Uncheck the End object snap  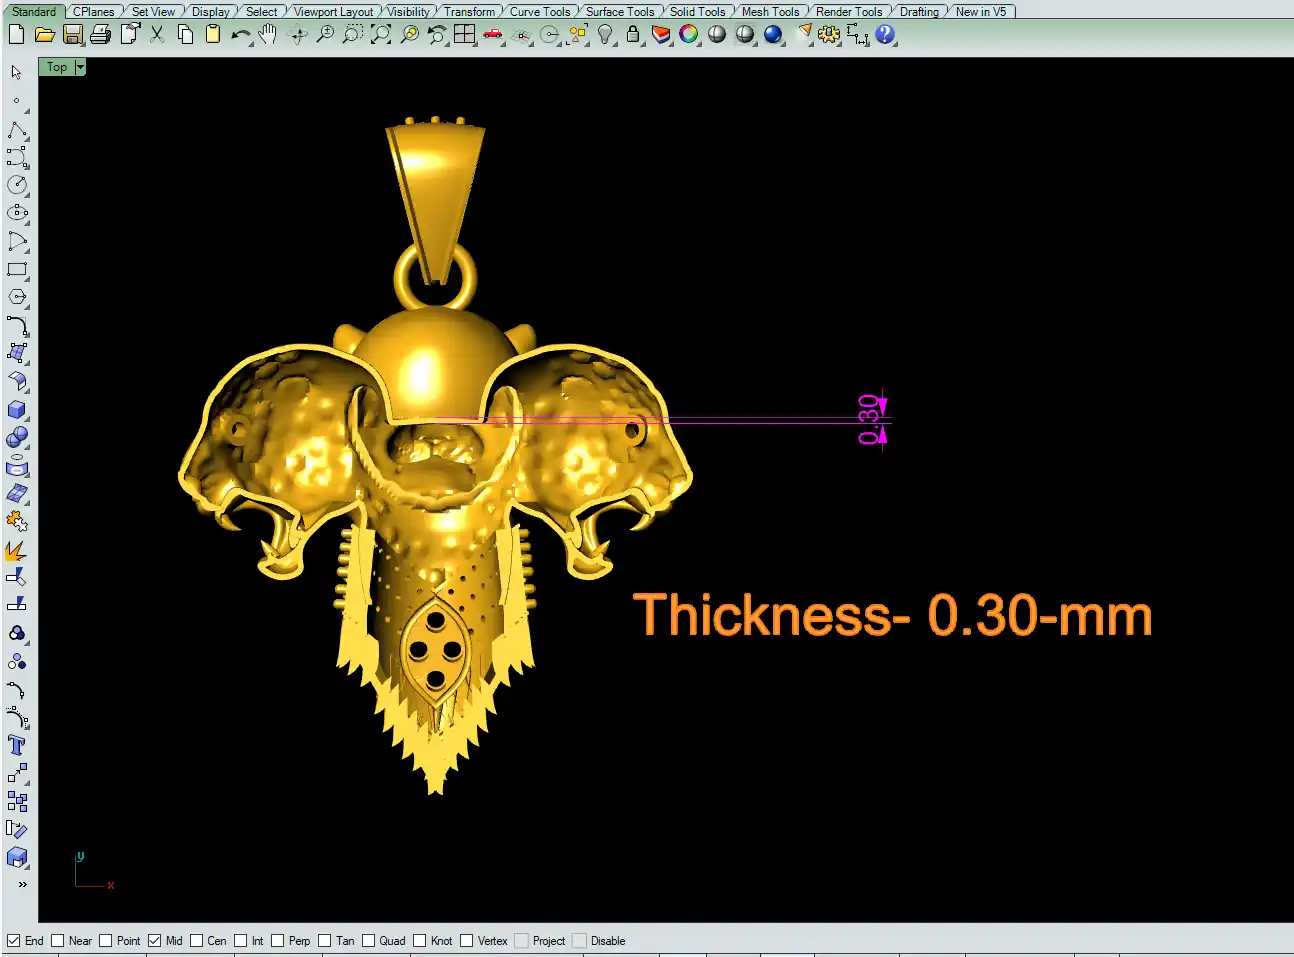14,941
